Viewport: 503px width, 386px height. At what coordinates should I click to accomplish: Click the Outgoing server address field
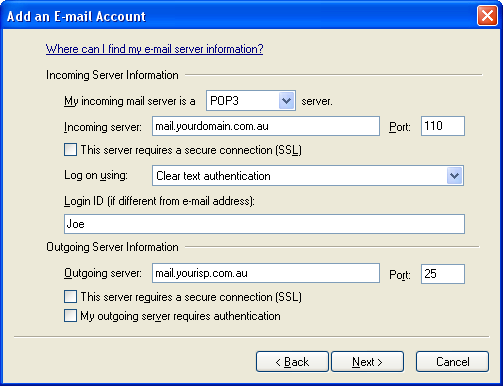(266, 273)
